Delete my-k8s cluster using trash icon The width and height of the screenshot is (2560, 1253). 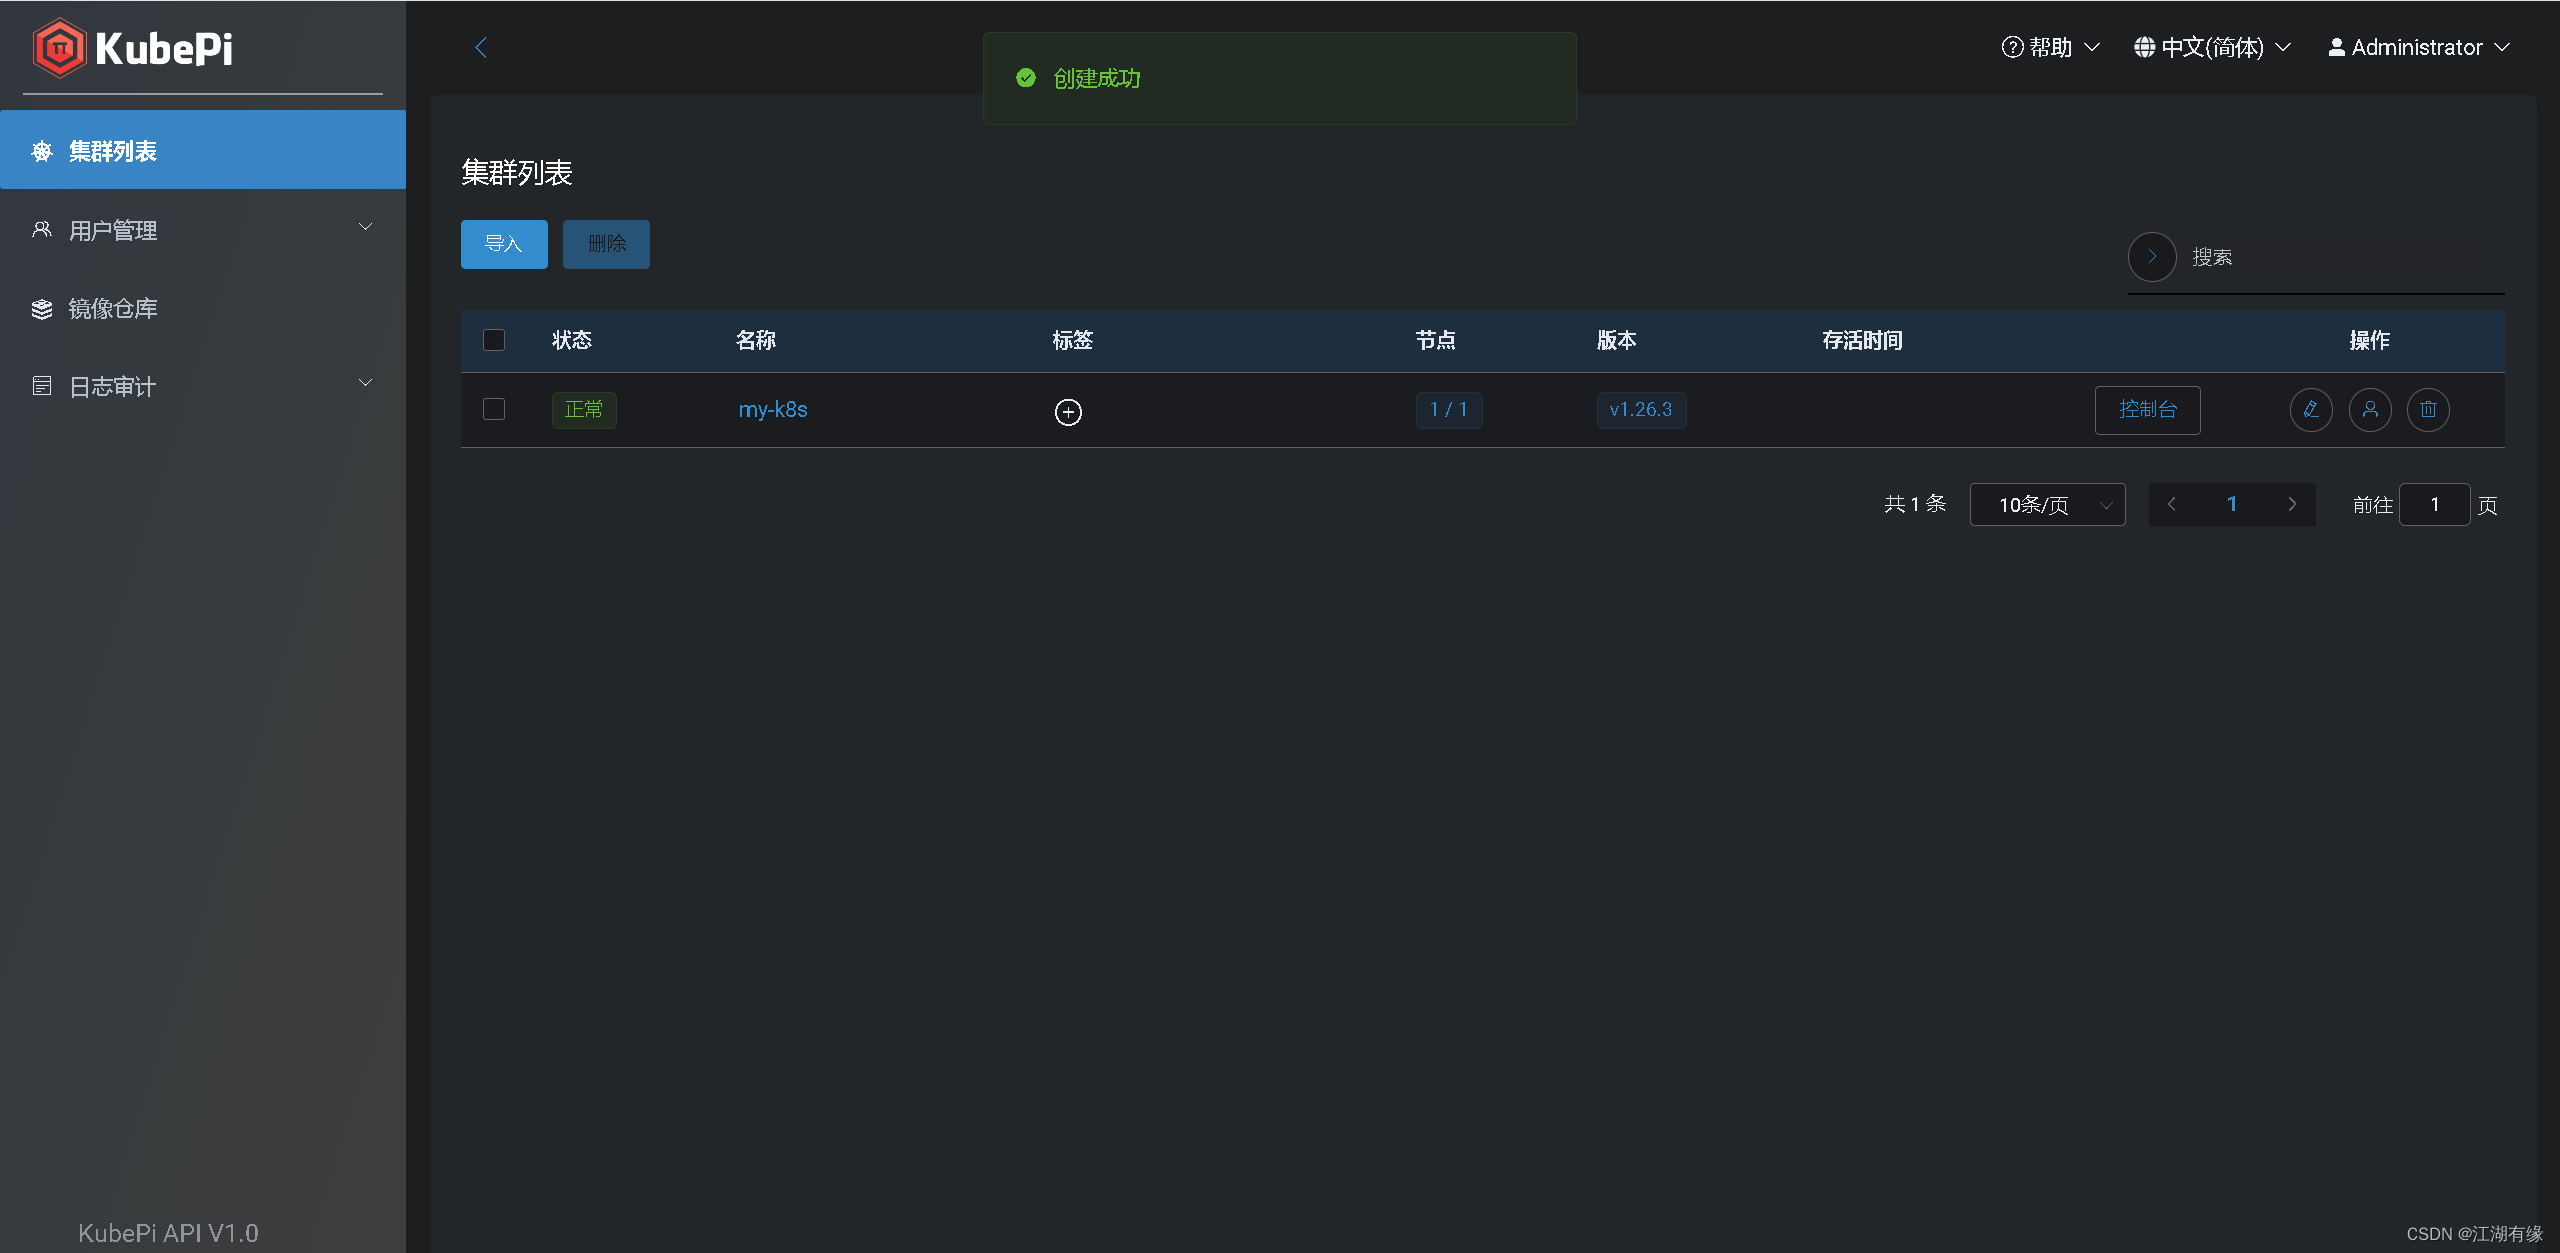(2429, 410)
